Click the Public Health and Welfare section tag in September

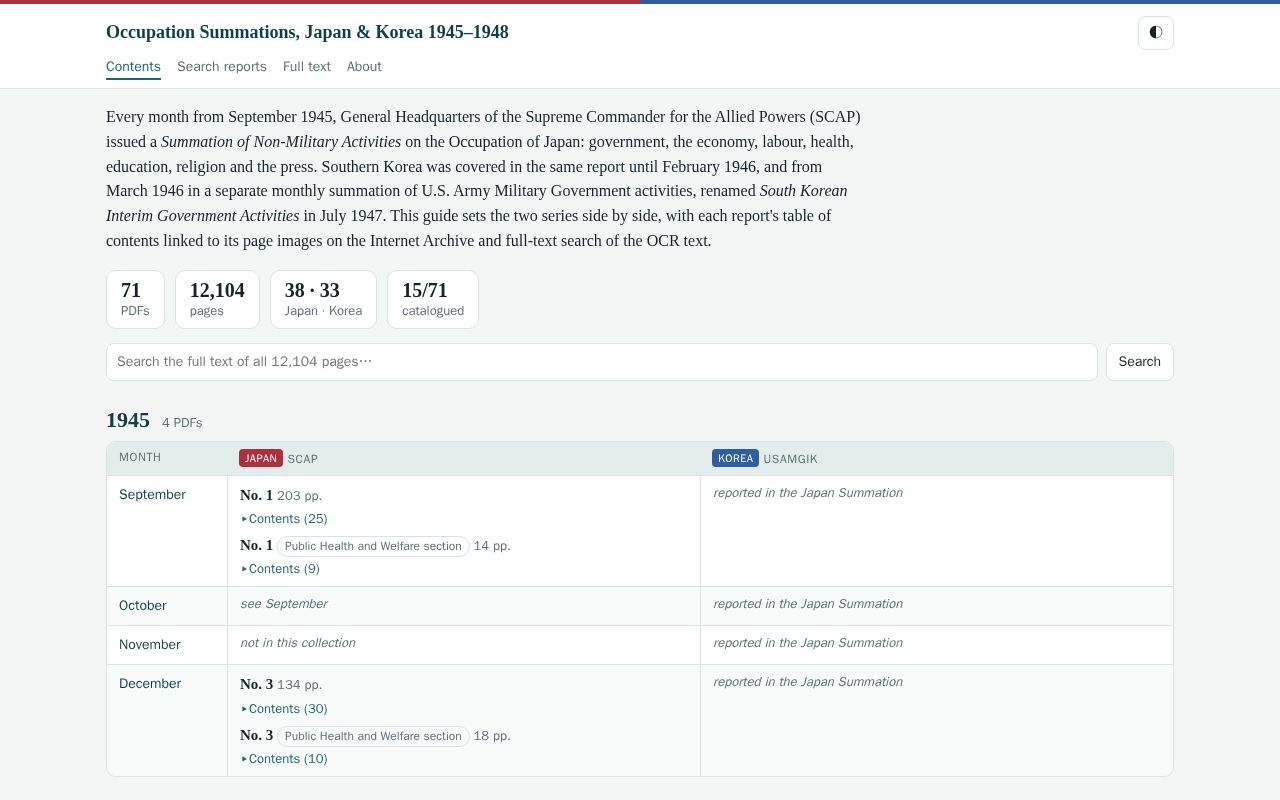tap(373, 546)
